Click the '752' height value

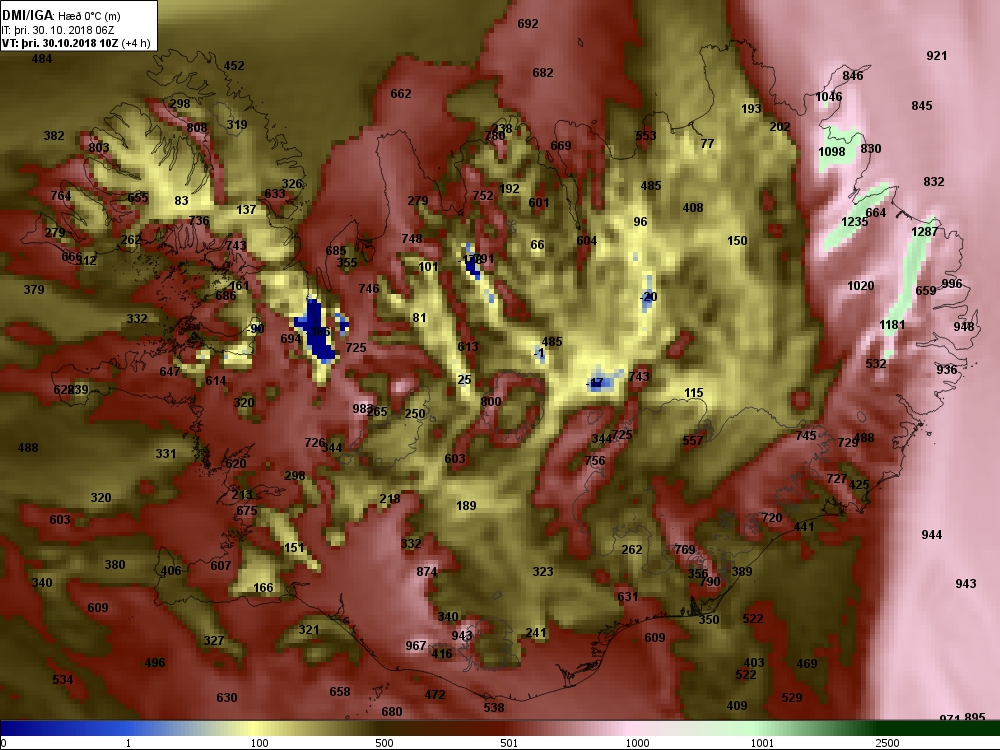(x=483, y=196)
